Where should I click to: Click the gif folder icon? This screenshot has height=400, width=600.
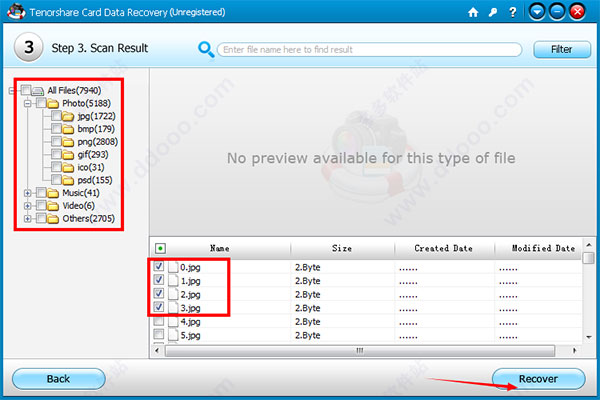click(x=68, y=155)
